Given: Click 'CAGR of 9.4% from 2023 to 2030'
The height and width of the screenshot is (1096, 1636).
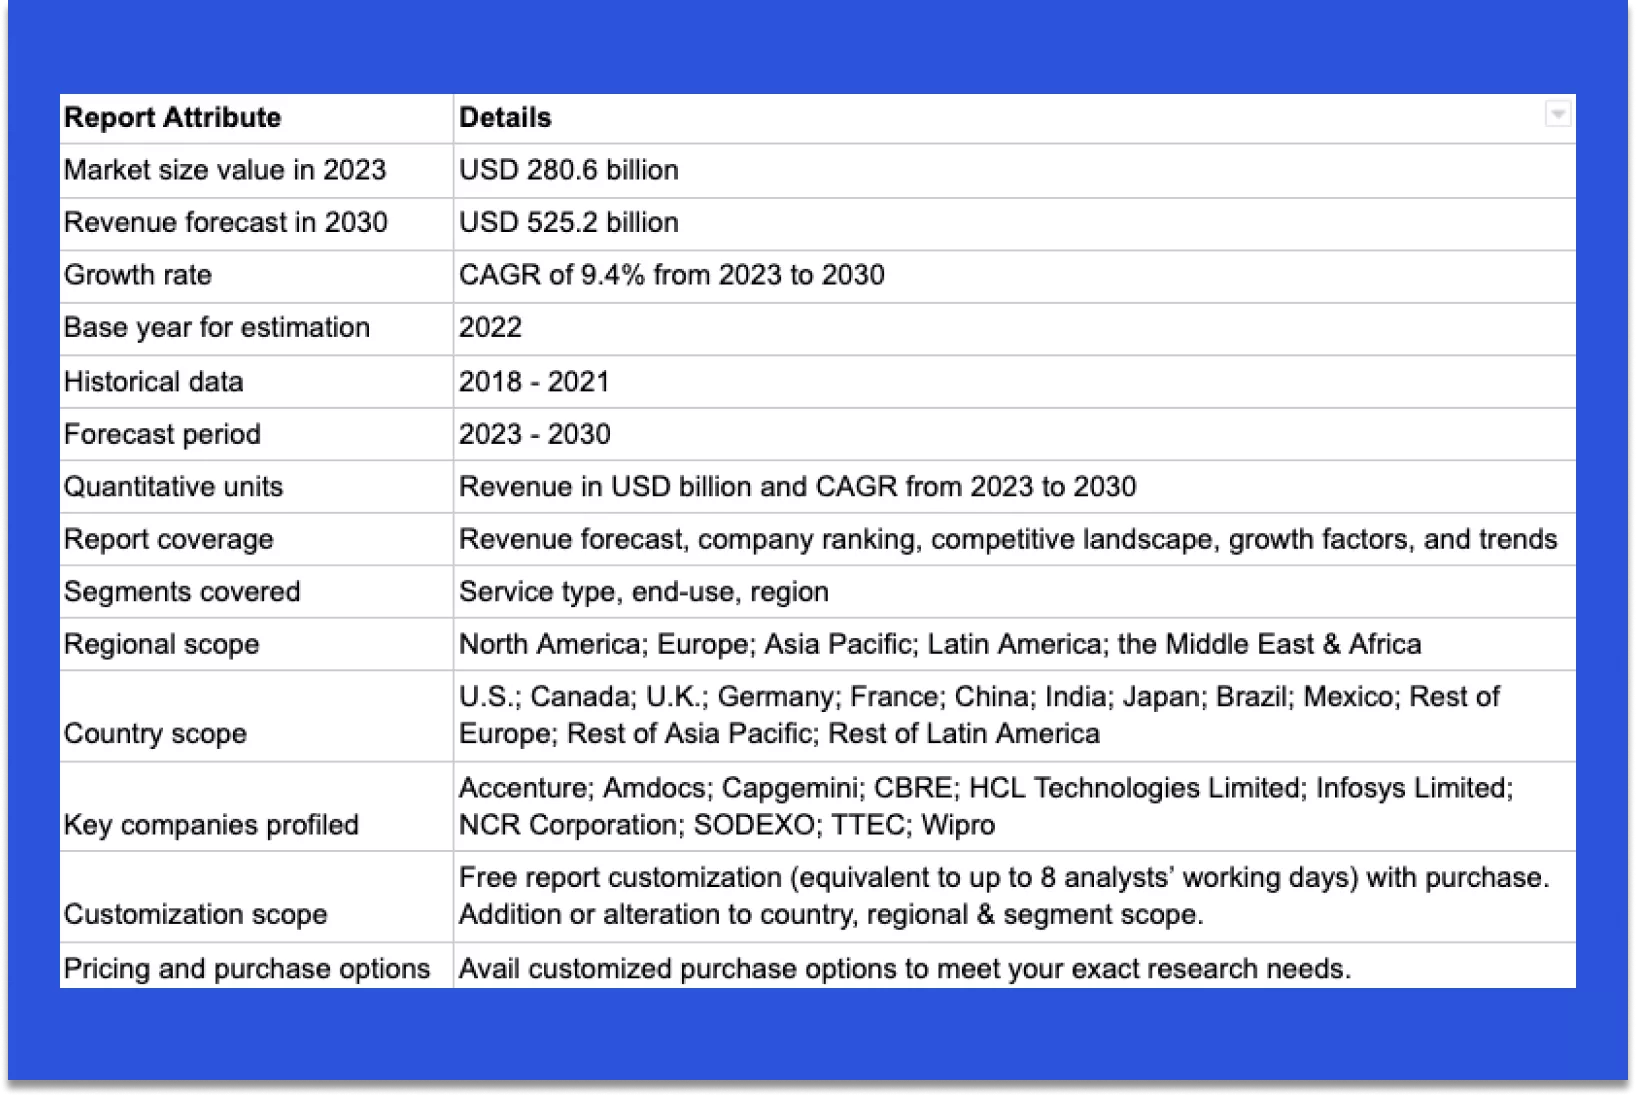Looking at the screenshot, I should pyautogui.click(x=1014, y=277).
